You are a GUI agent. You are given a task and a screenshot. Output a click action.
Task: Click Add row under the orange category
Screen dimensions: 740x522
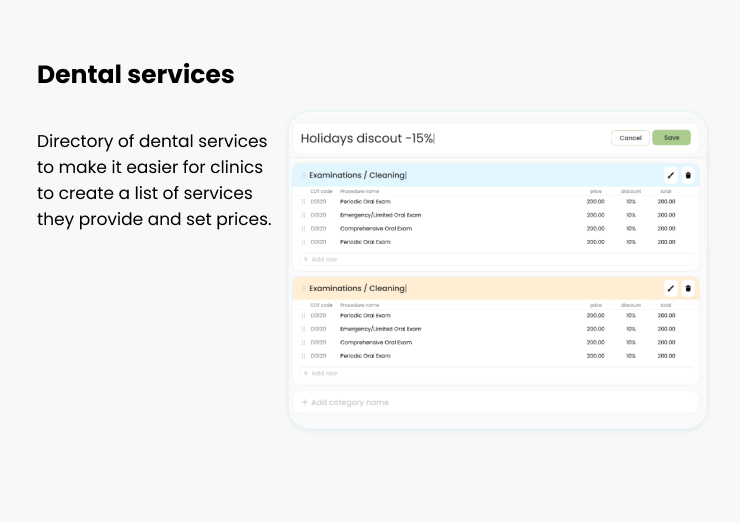pyautogui.click(x=497, y=373)
